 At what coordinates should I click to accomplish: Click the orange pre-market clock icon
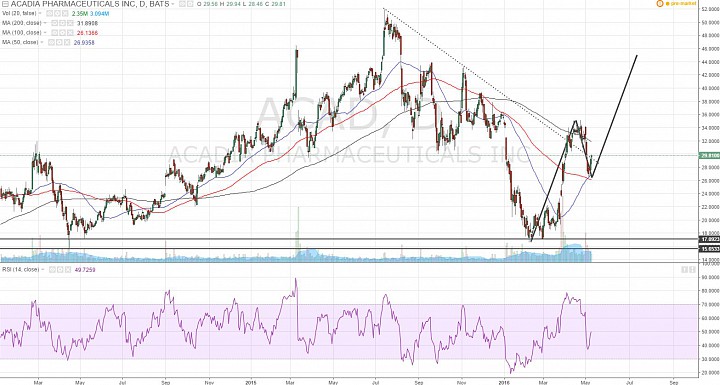[660, 3]
